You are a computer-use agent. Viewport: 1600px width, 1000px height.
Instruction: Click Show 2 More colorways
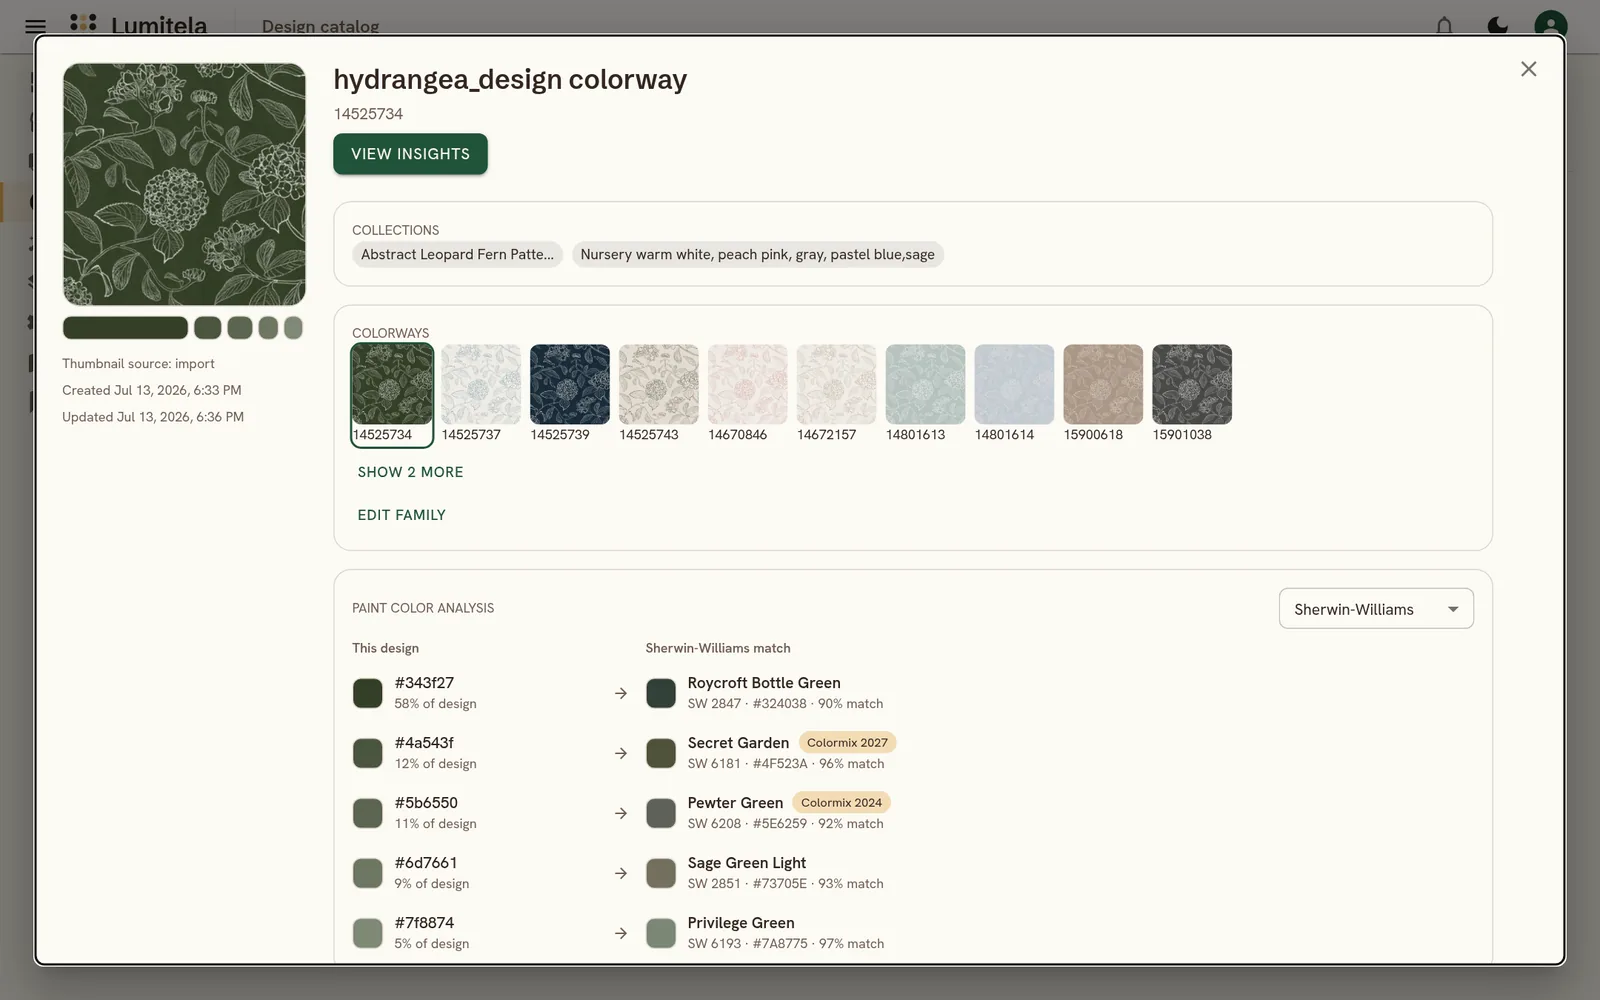410,472
